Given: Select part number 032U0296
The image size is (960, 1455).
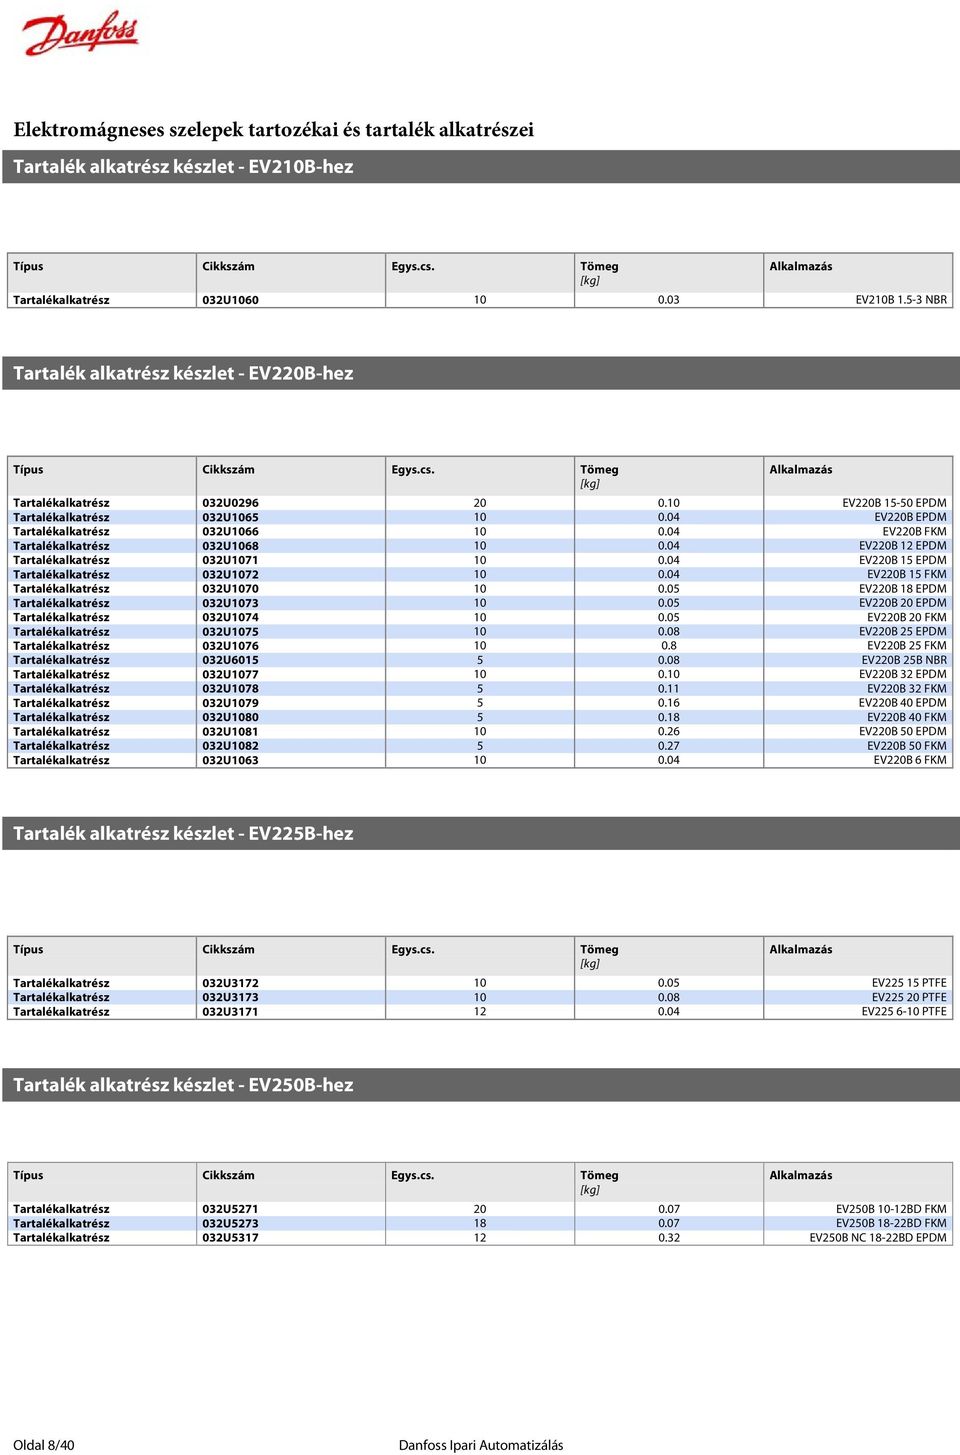Looking at the screenshot, I should pyautogui.click(x=230, y=503).
